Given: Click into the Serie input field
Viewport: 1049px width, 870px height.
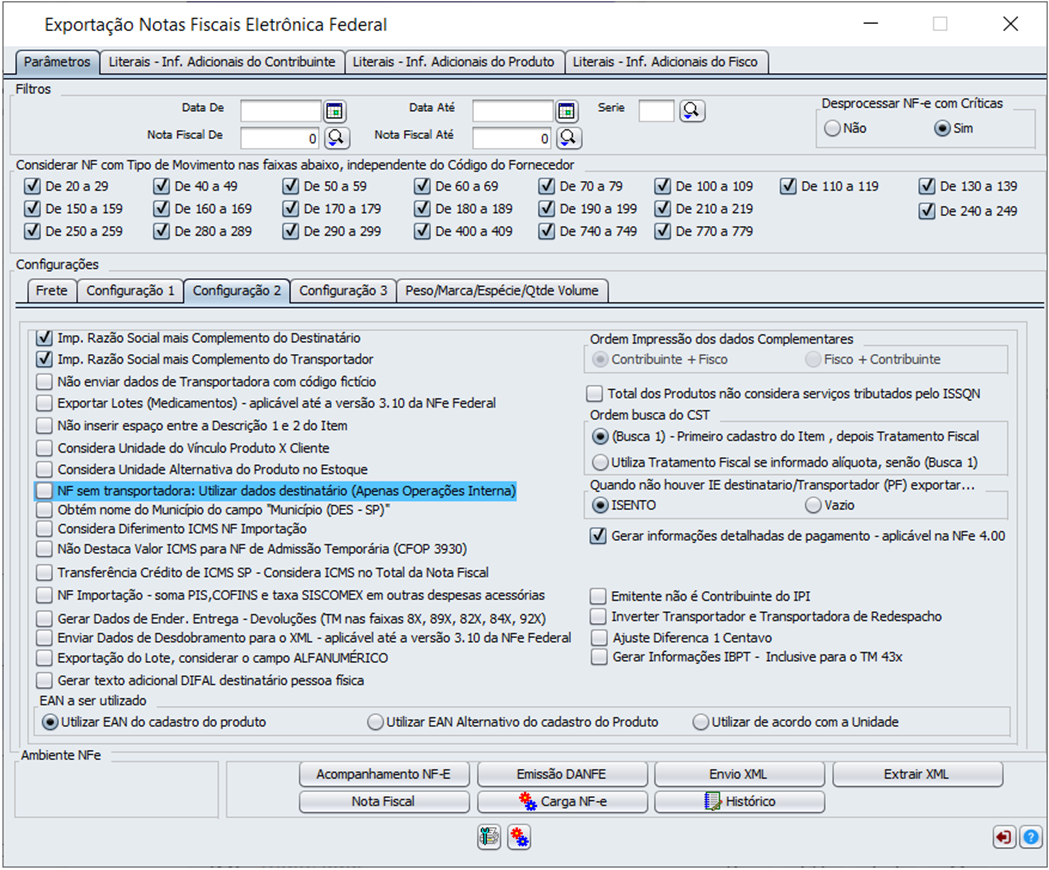Looking at the screenshot, I should 656,110.
